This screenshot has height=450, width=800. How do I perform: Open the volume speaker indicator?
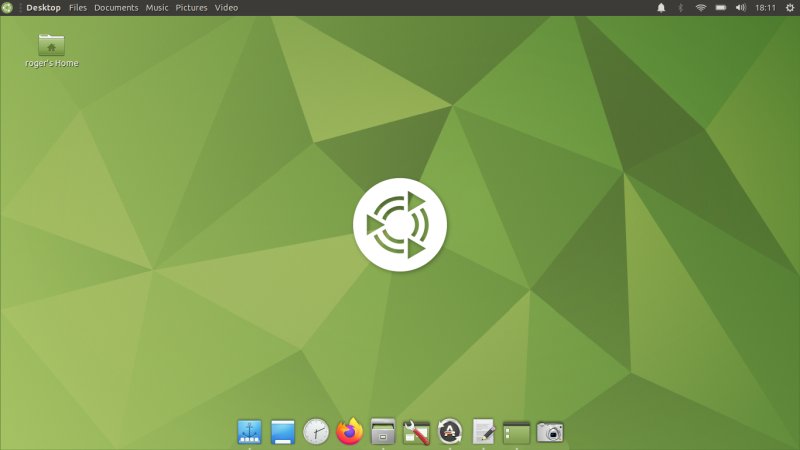(x=741, y=8)
